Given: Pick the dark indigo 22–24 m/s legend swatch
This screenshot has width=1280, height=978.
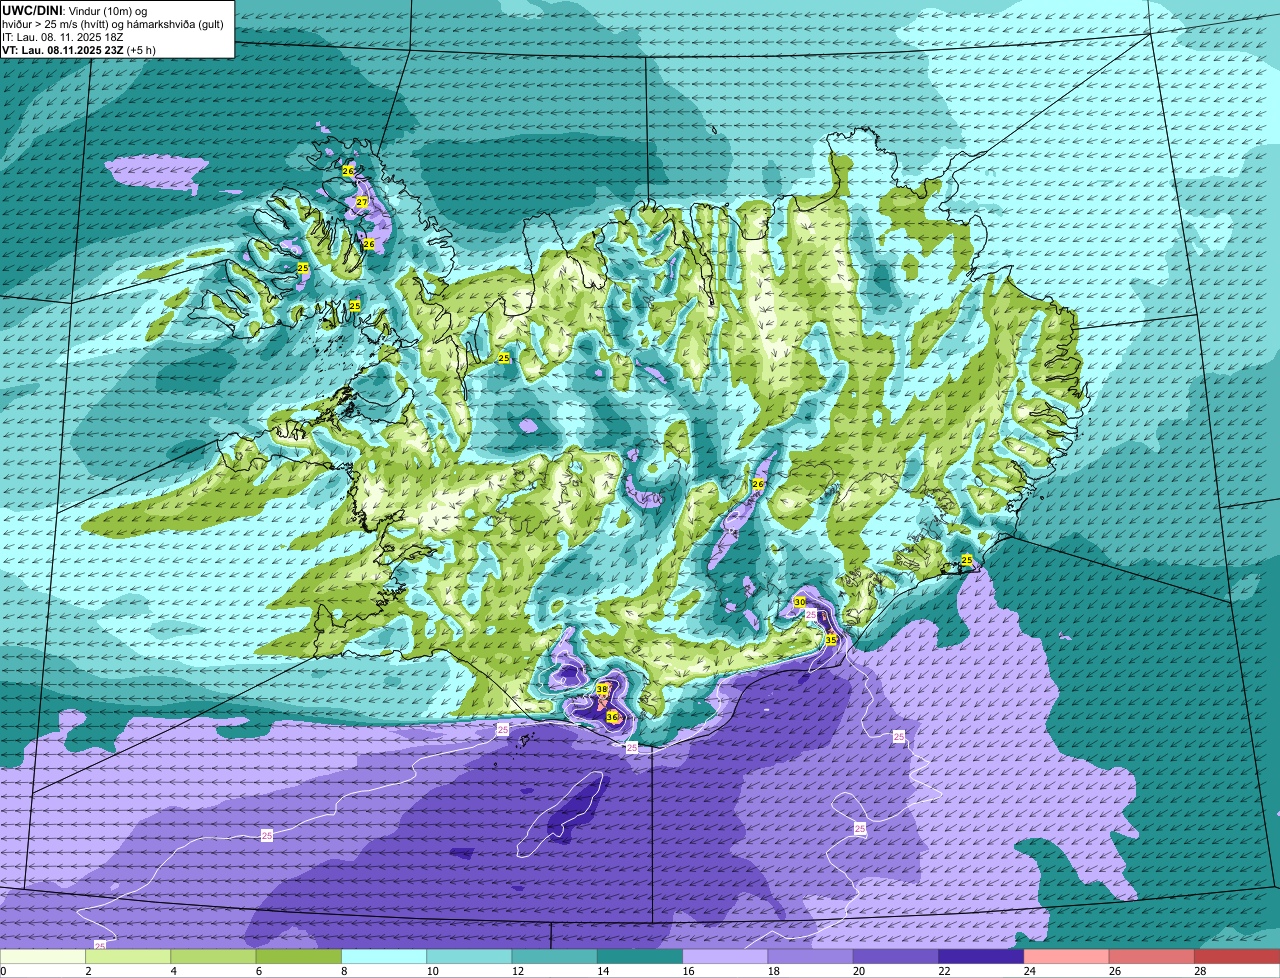Looking at the screenshot, I should (x=981, y=956).
